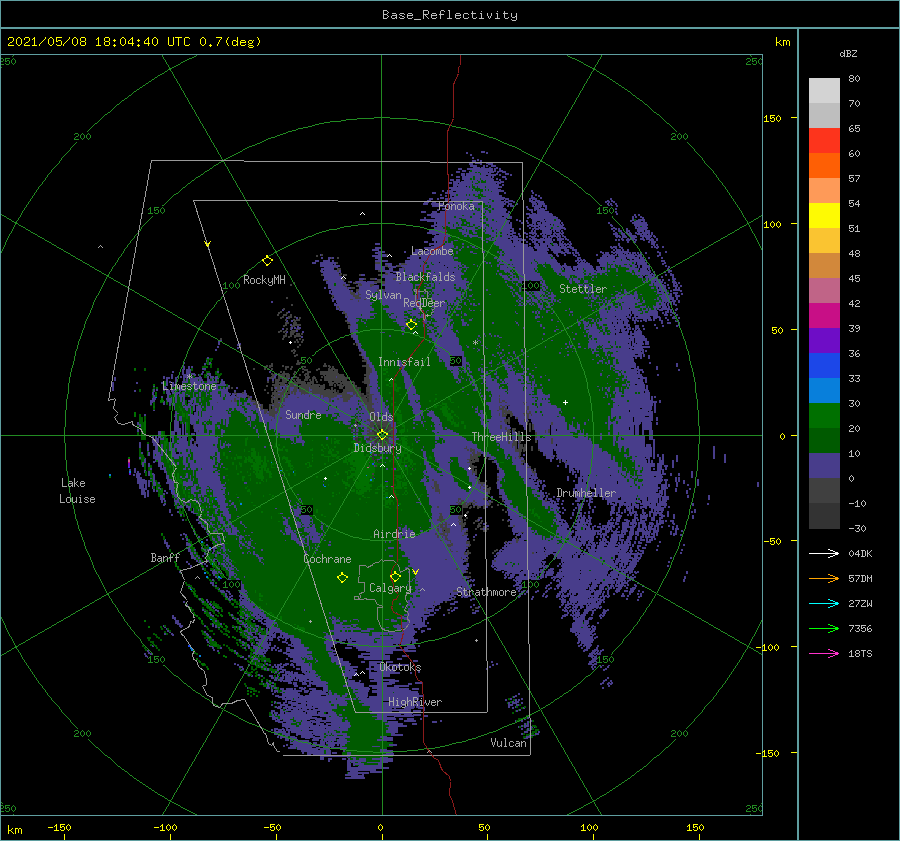
Task: Click the RockyMH label
Action: (264, 280)
